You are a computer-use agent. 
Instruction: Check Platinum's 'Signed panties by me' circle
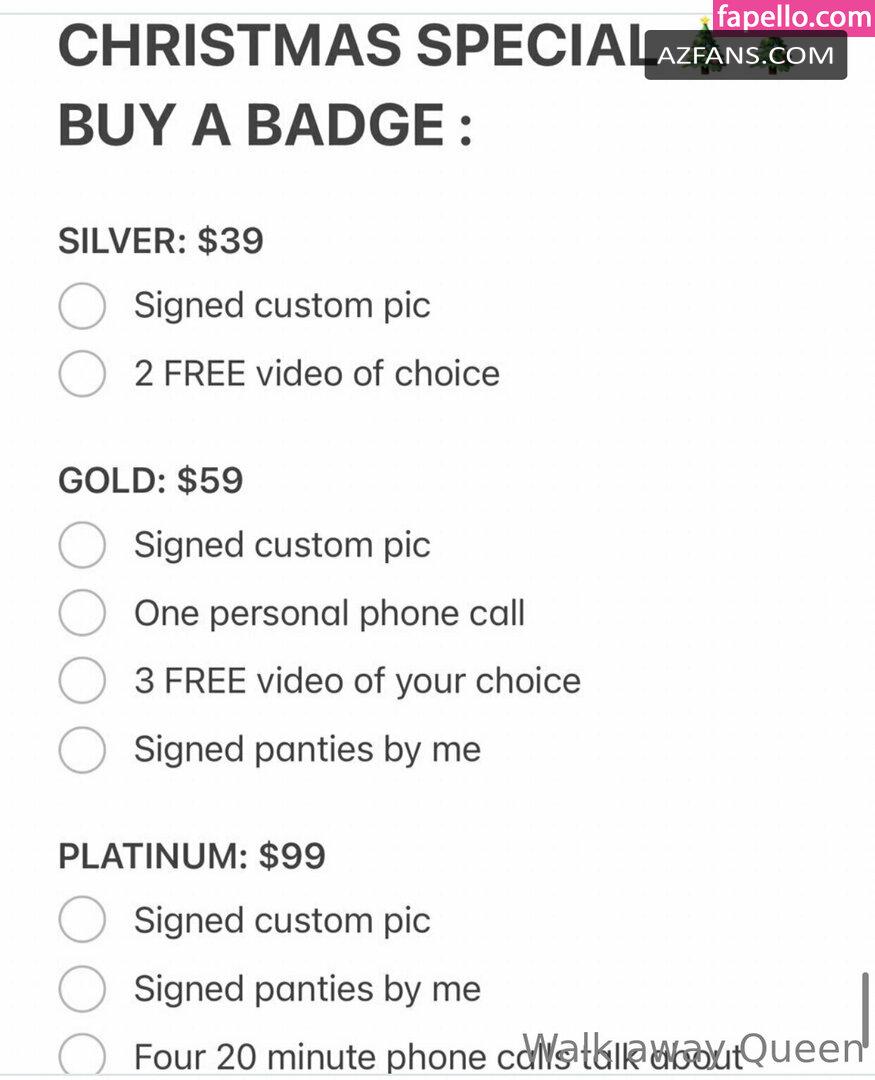pyautogui.click(x=82, y=988)
